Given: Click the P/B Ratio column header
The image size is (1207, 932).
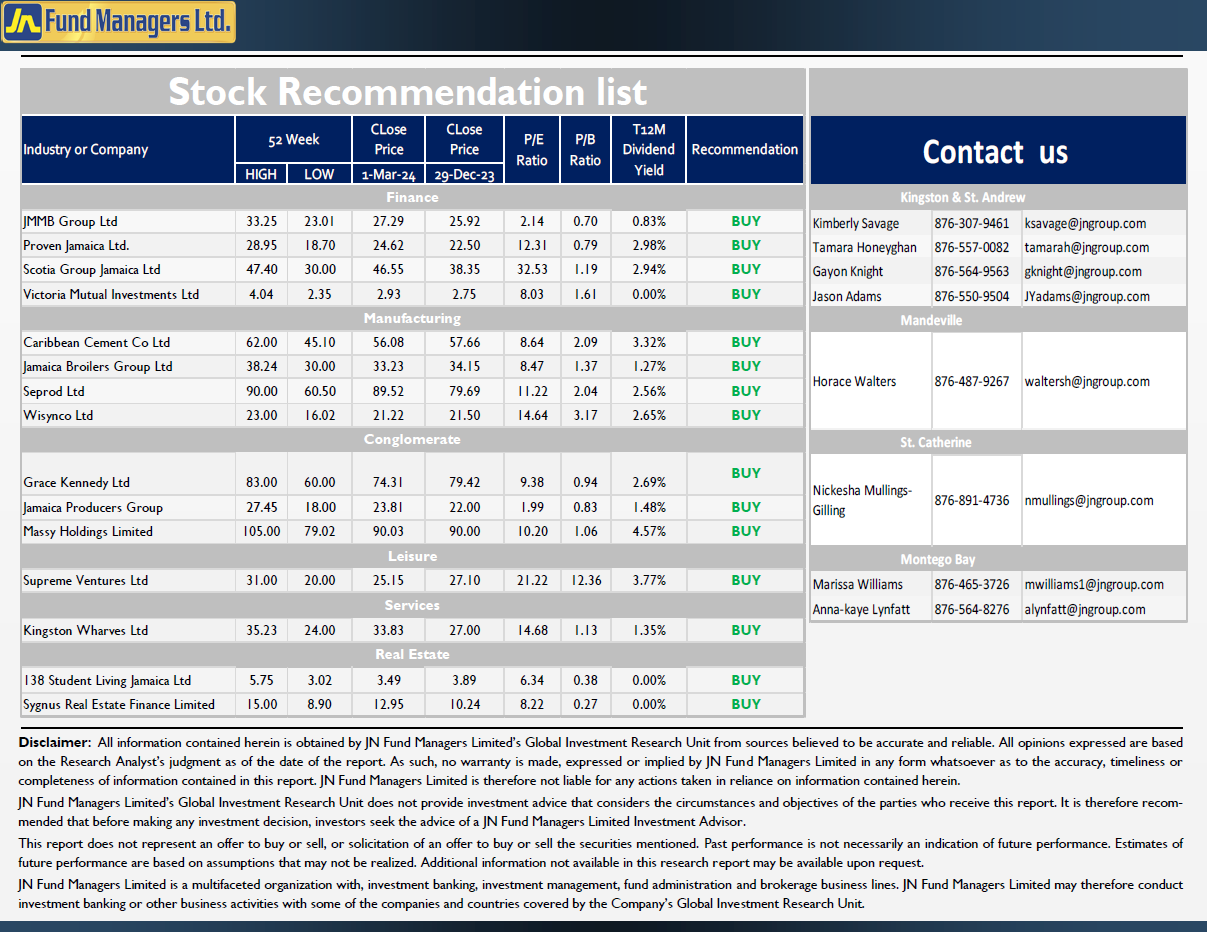Looking at the screenshot, I should point(585,150).
